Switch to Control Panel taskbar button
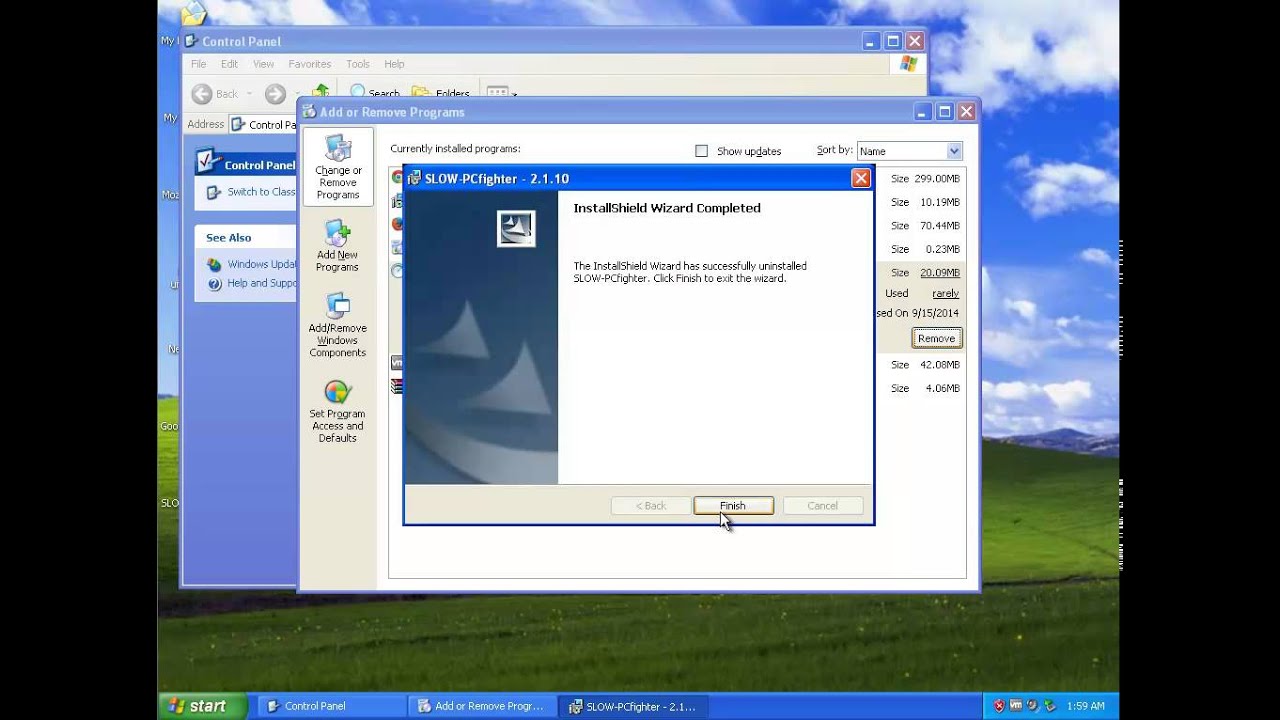Image resolution: width=1280 pixels, height=720 pixels. point(331,706)
